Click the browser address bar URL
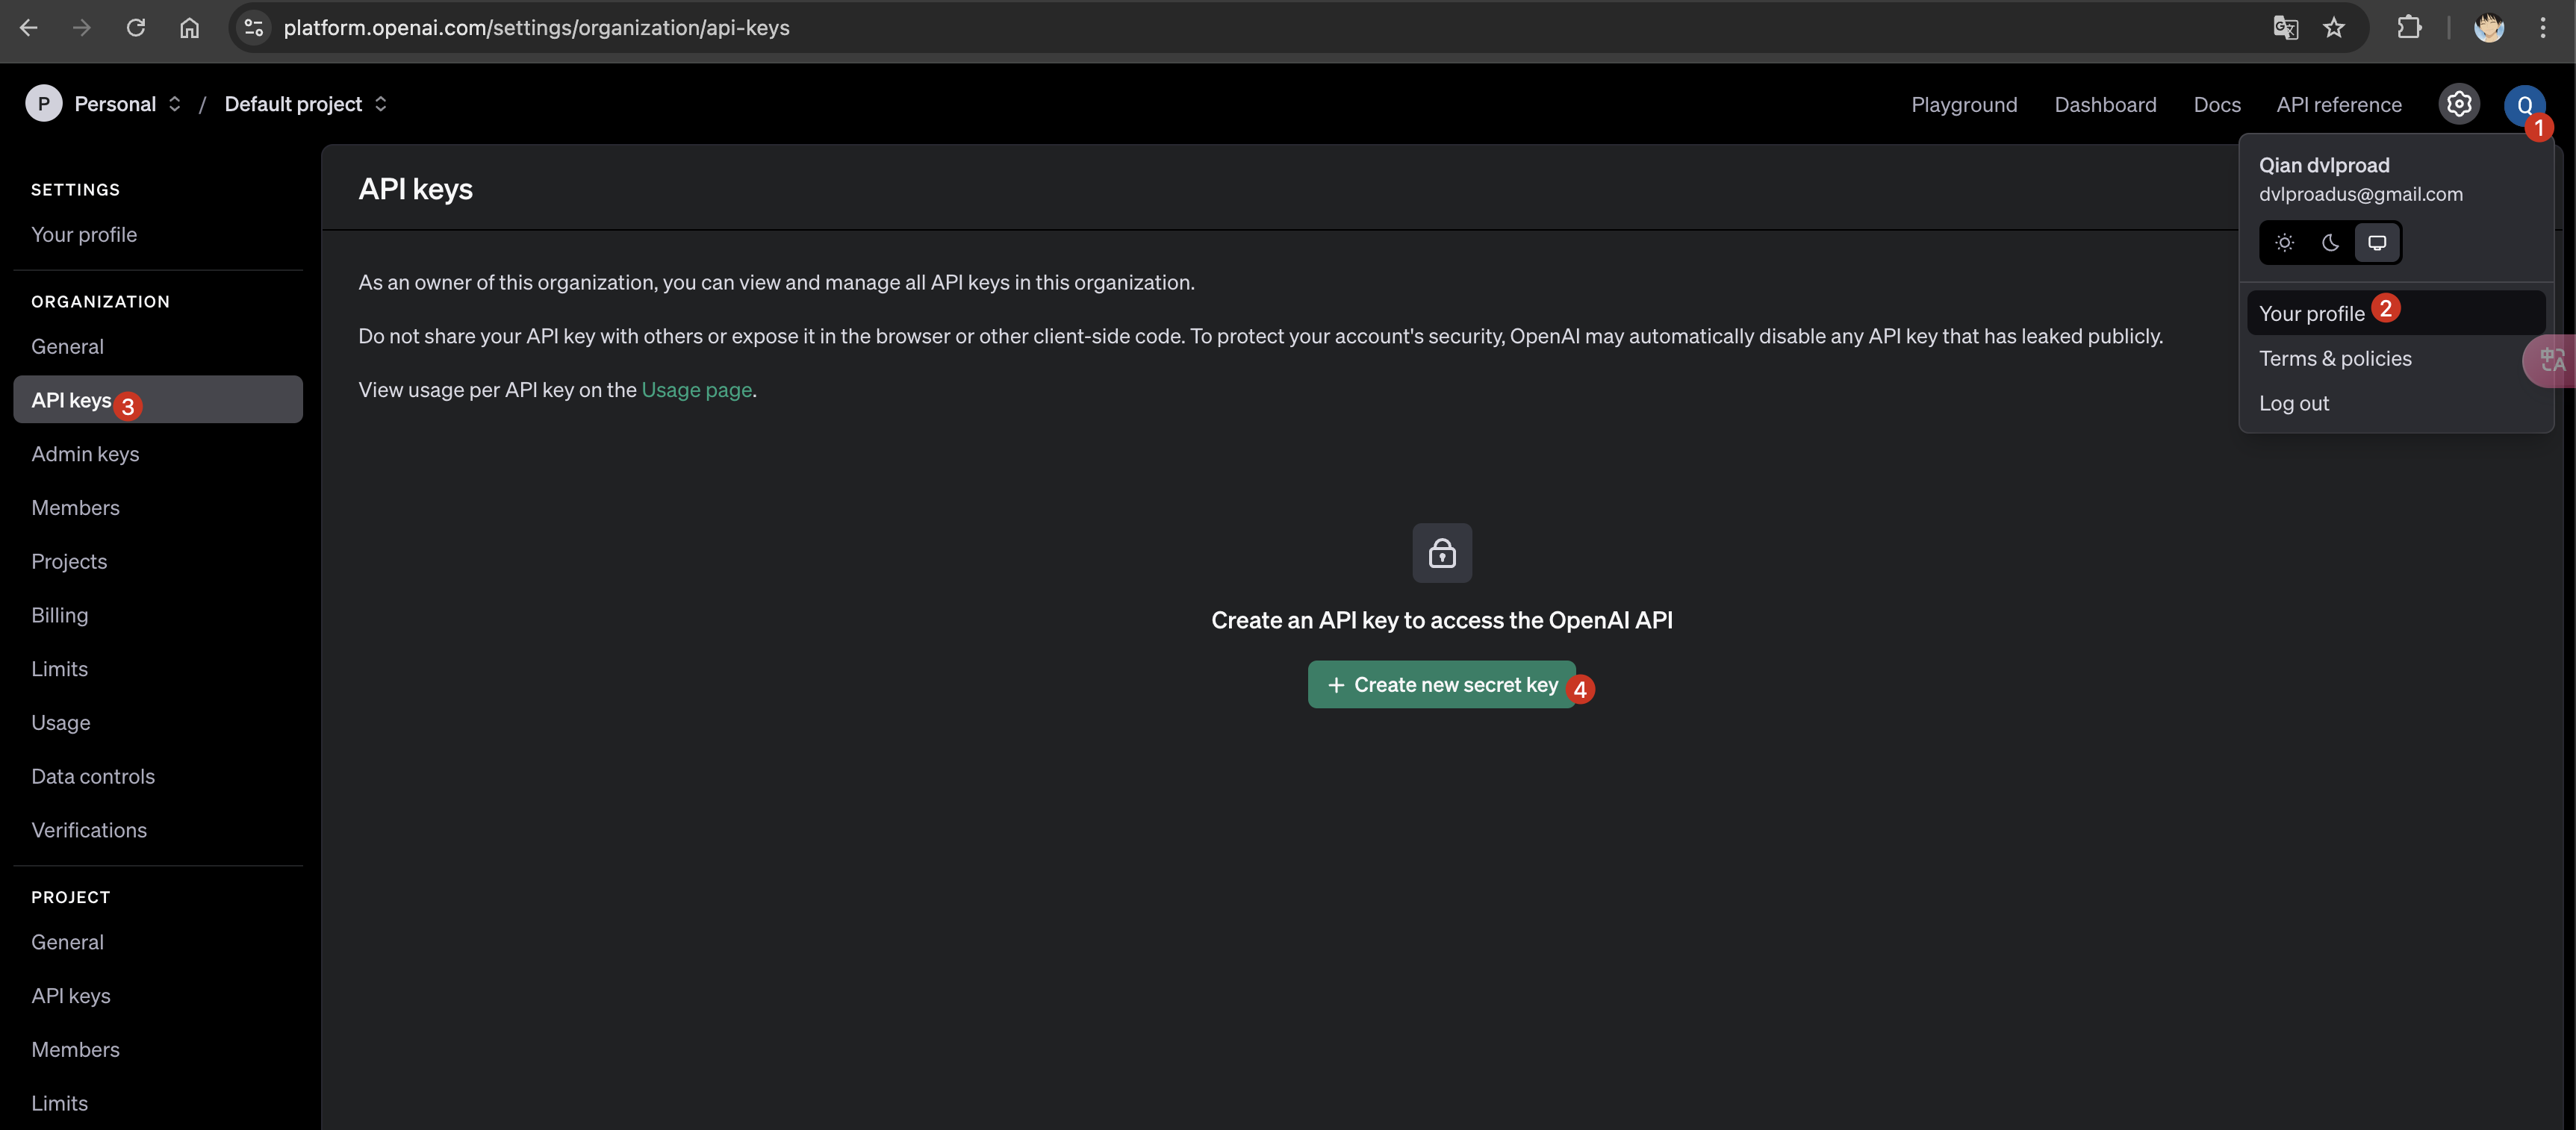Viewport: 2576px width, 1130px height. (536, 27)
